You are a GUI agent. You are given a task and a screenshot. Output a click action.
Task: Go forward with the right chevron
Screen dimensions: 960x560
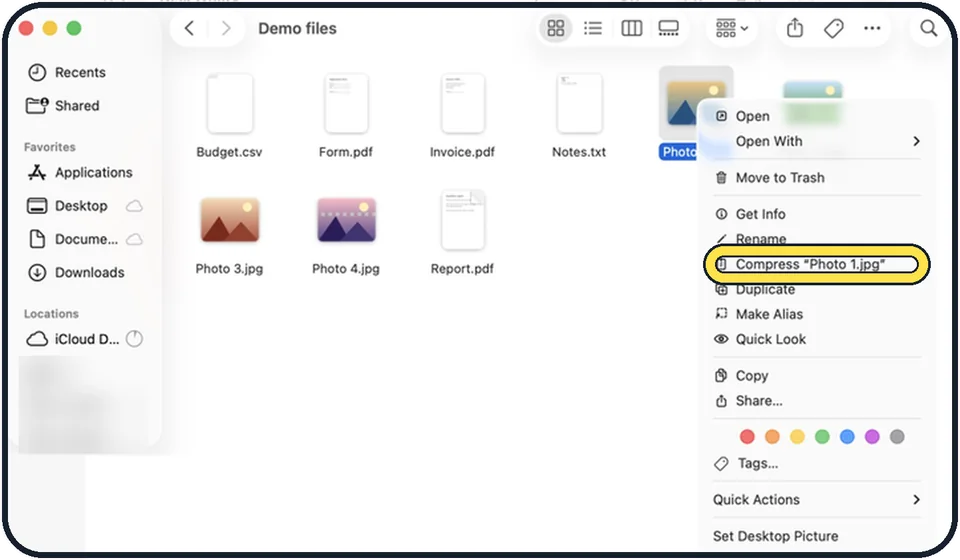click(x=226, y=28)
